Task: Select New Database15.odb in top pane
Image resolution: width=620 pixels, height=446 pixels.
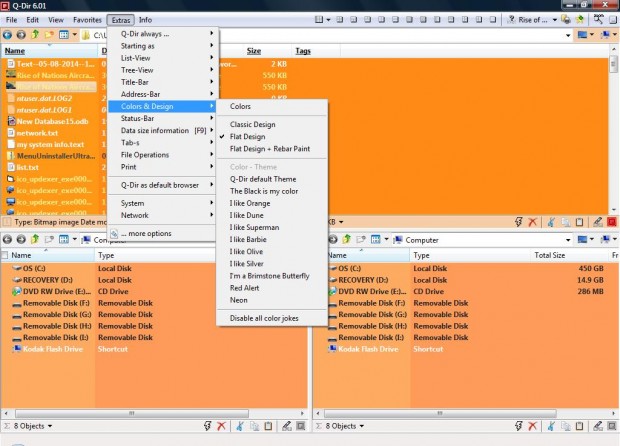Action: coord(52,121)
